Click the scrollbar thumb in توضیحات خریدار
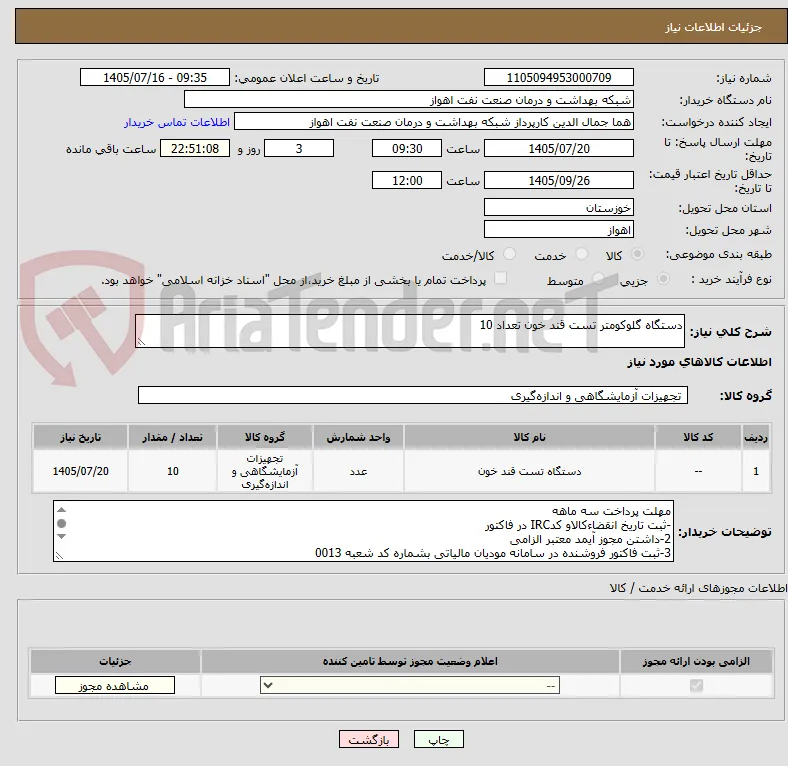The width and height of the screenshot is (788, 766). [61, 523]
